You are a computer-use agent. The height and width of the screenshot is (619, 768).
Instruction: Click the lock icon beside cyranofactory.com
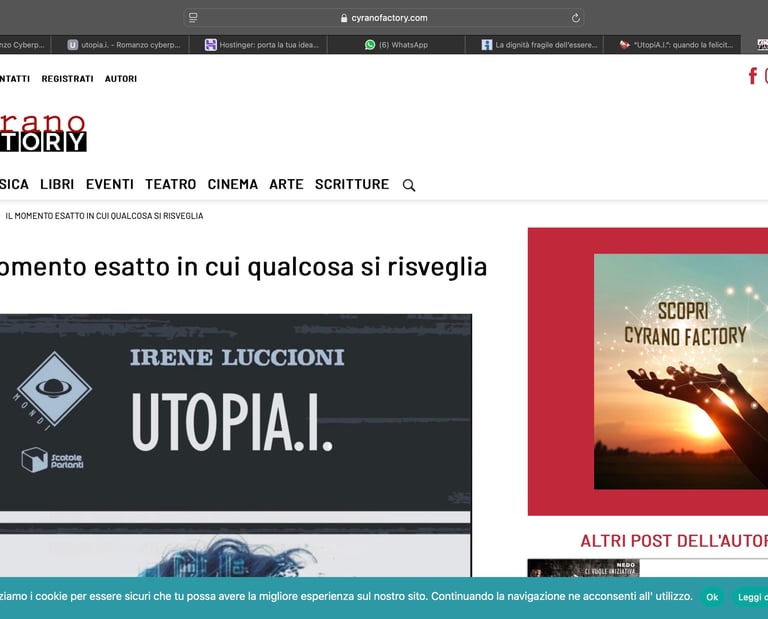click(344, 18)
